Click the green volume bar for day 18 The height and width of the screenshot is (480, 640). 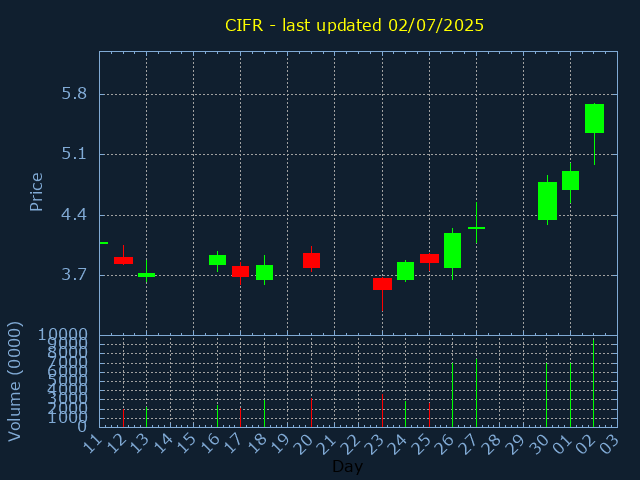tap(264, 413)
